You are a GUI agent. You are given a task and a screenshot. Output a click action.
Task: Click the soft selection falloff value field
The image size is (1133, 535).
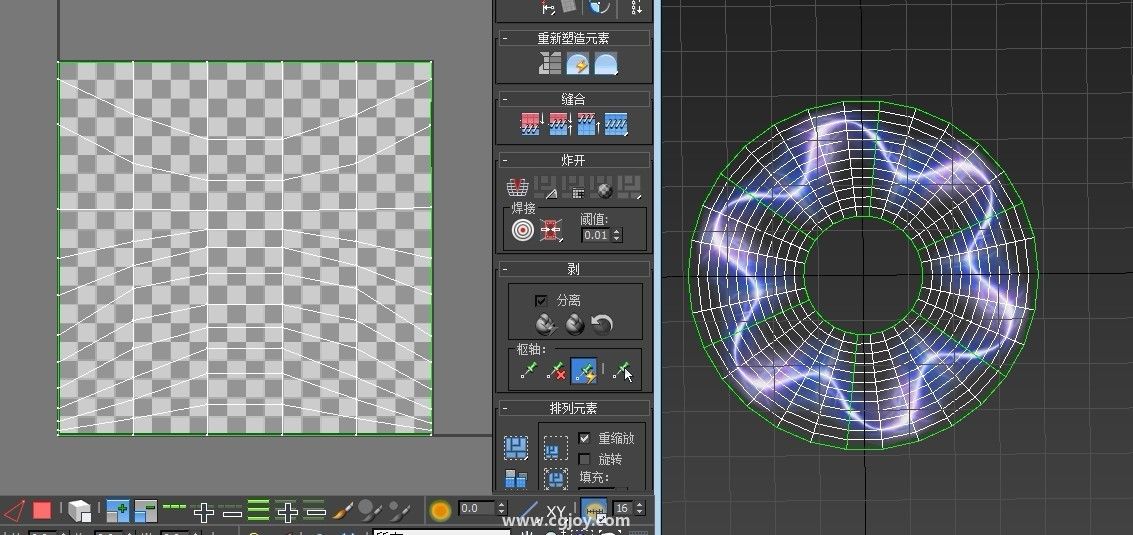pos(476,509)
